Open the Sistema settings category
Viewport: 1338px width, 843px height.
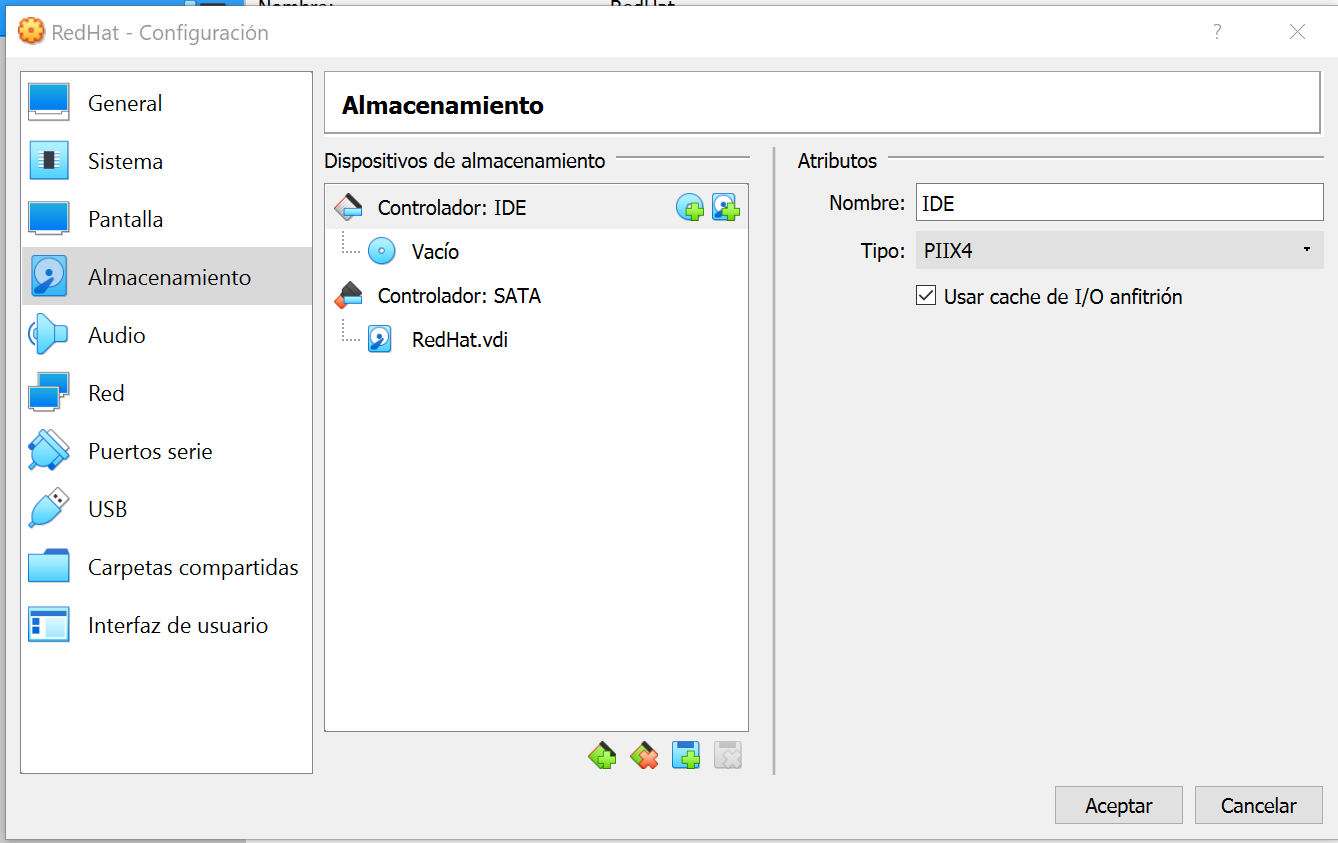[166, 161]
